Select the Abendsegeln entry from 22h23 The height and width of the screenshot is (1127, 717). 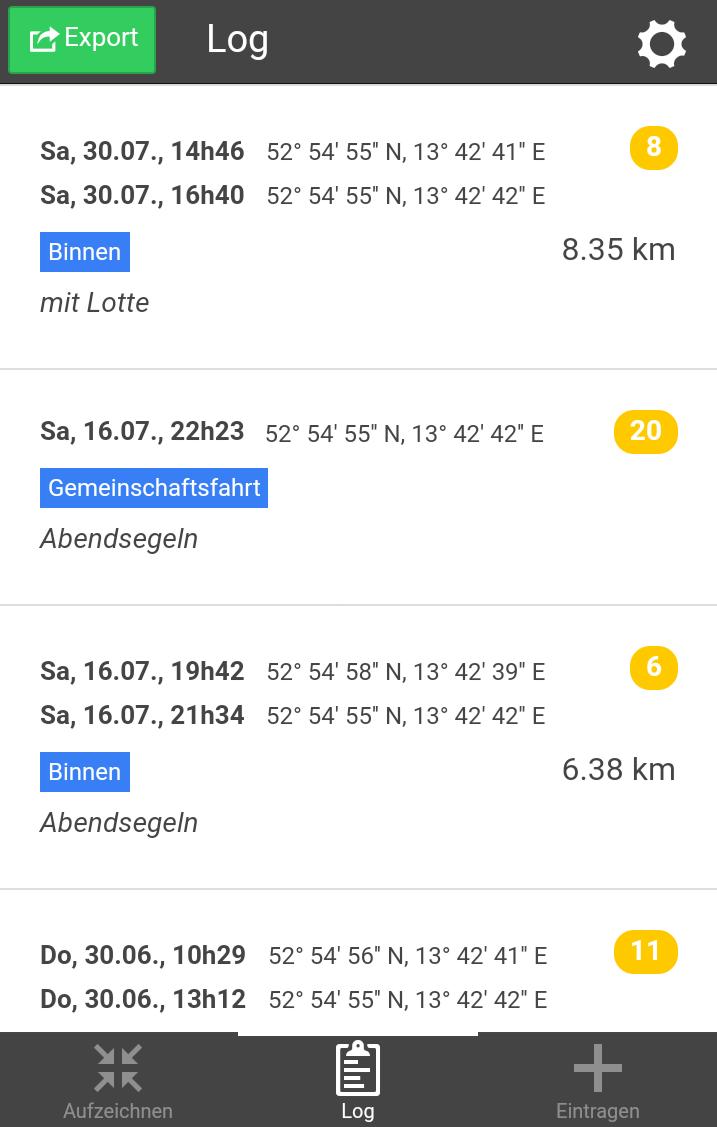click(x=119, y=539)
